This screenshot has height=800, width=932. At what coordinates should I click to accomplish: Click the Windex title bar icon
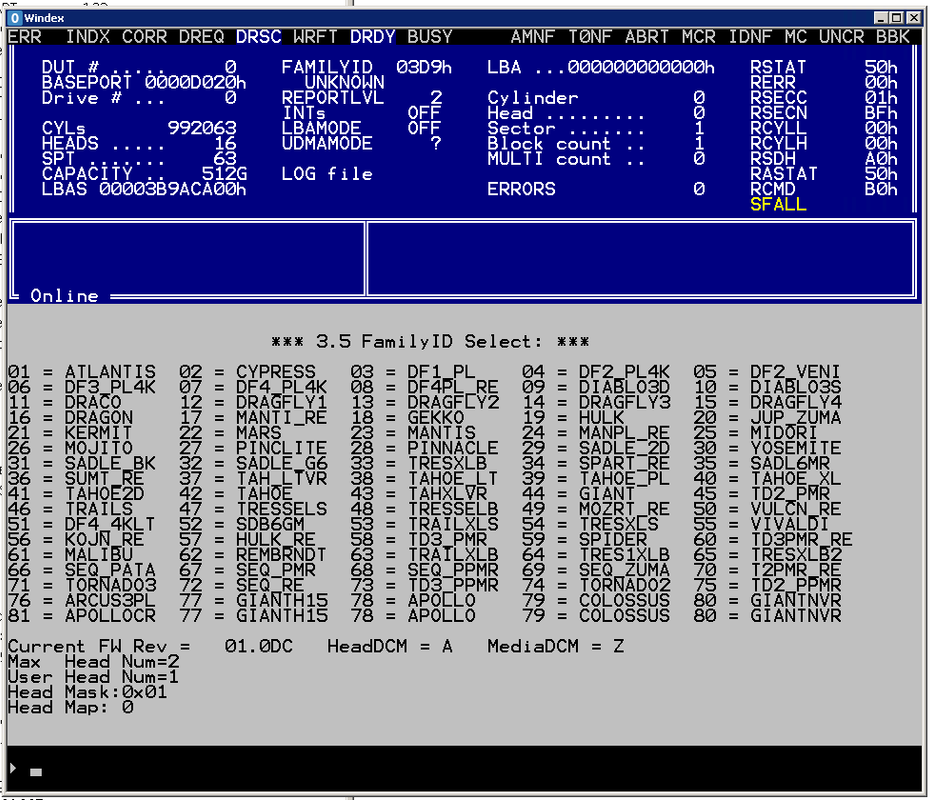[14, 18]
